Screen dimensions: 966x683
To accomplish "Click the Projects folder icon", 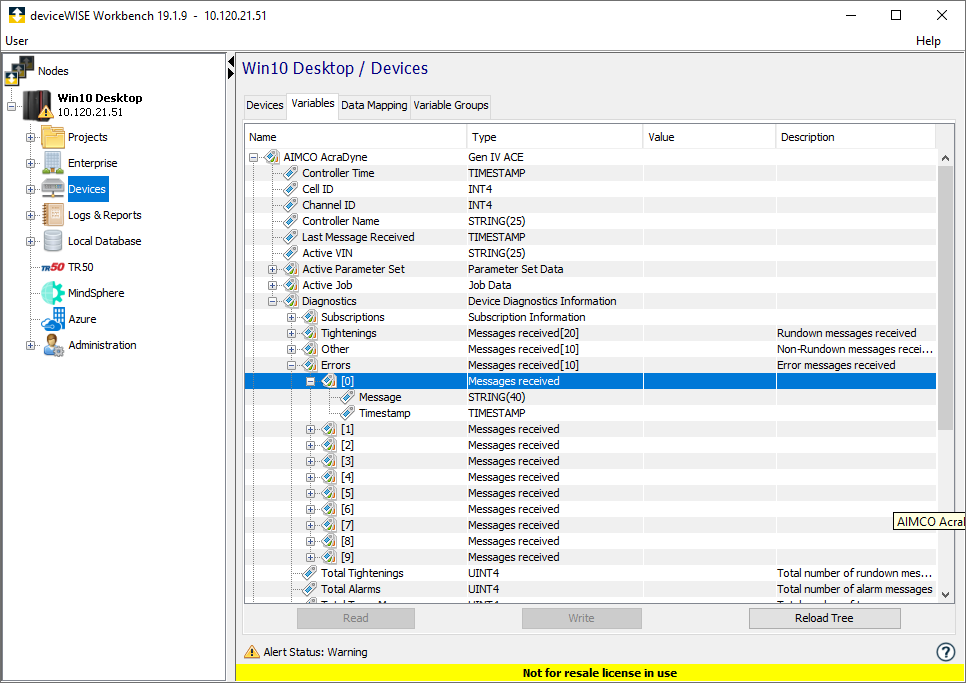I will tap(53, 137).
